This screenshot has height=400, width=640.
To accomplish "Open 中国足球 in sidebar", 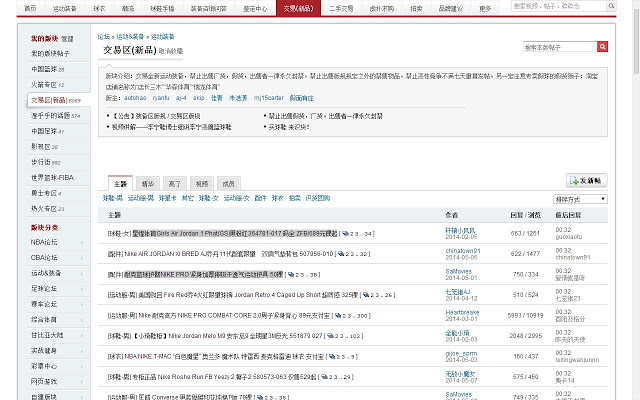I will (44, 131).
